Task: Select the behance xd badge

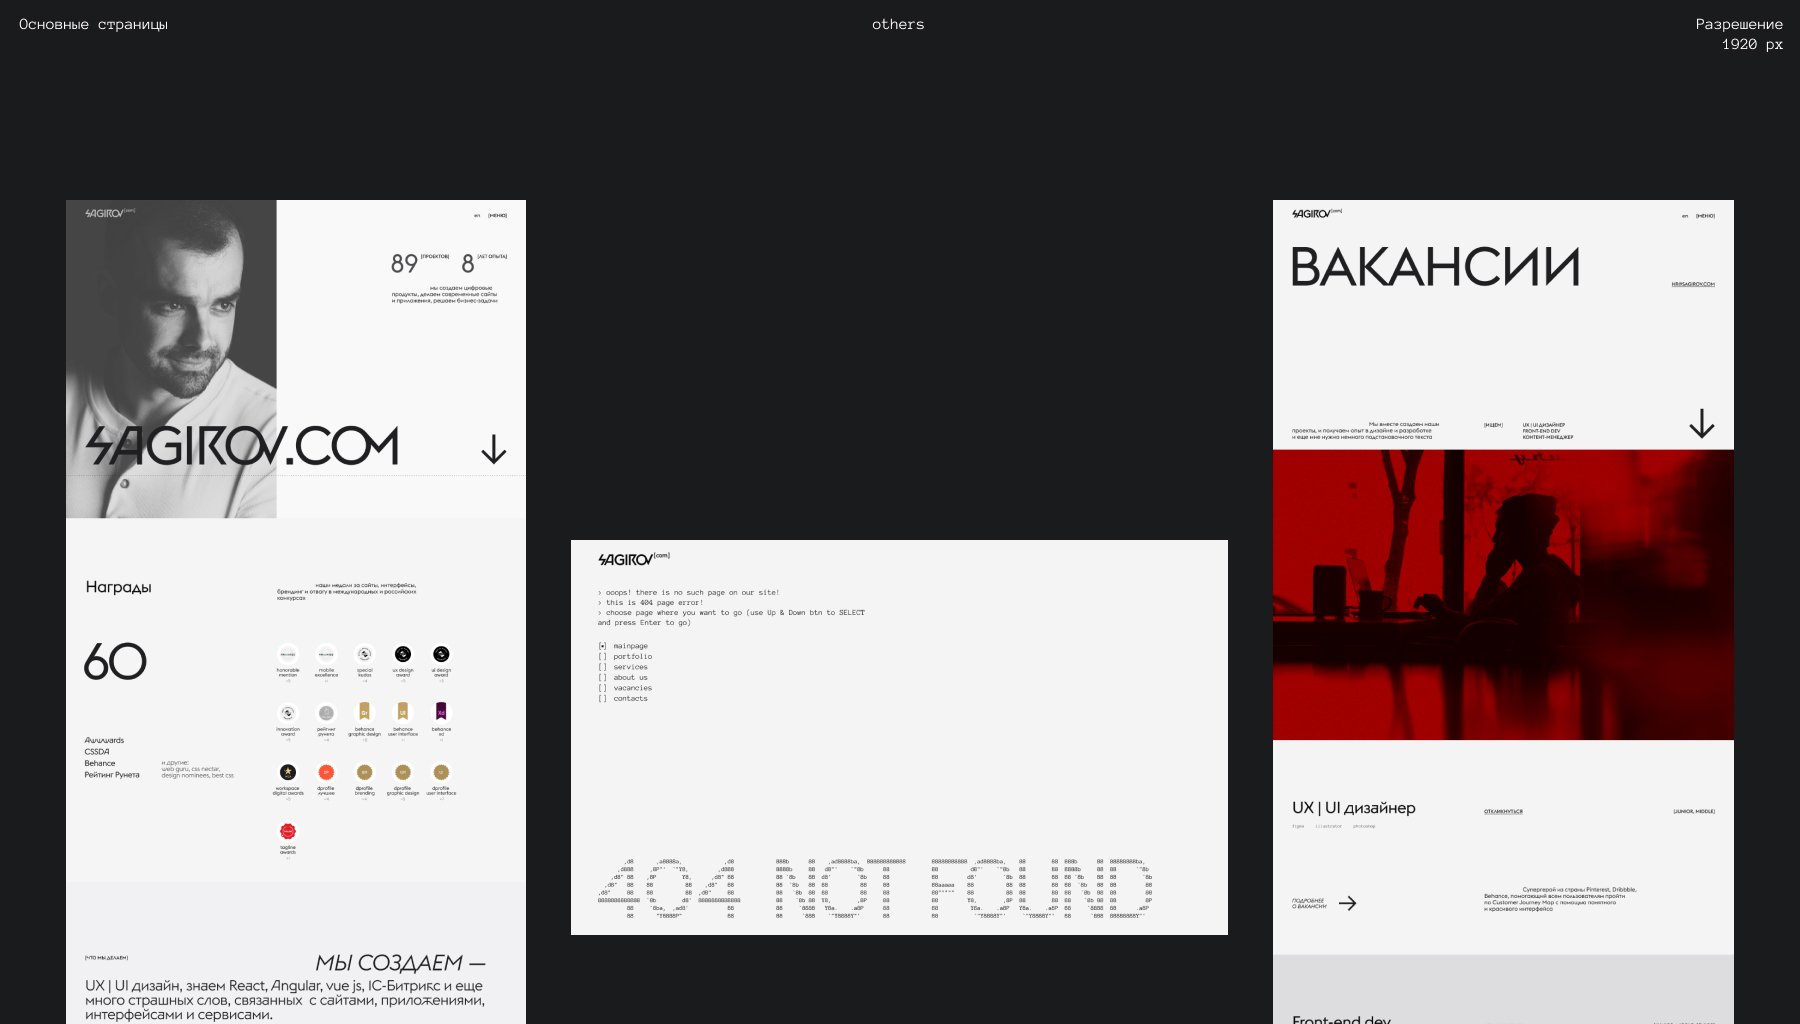Action: (441, 712)
